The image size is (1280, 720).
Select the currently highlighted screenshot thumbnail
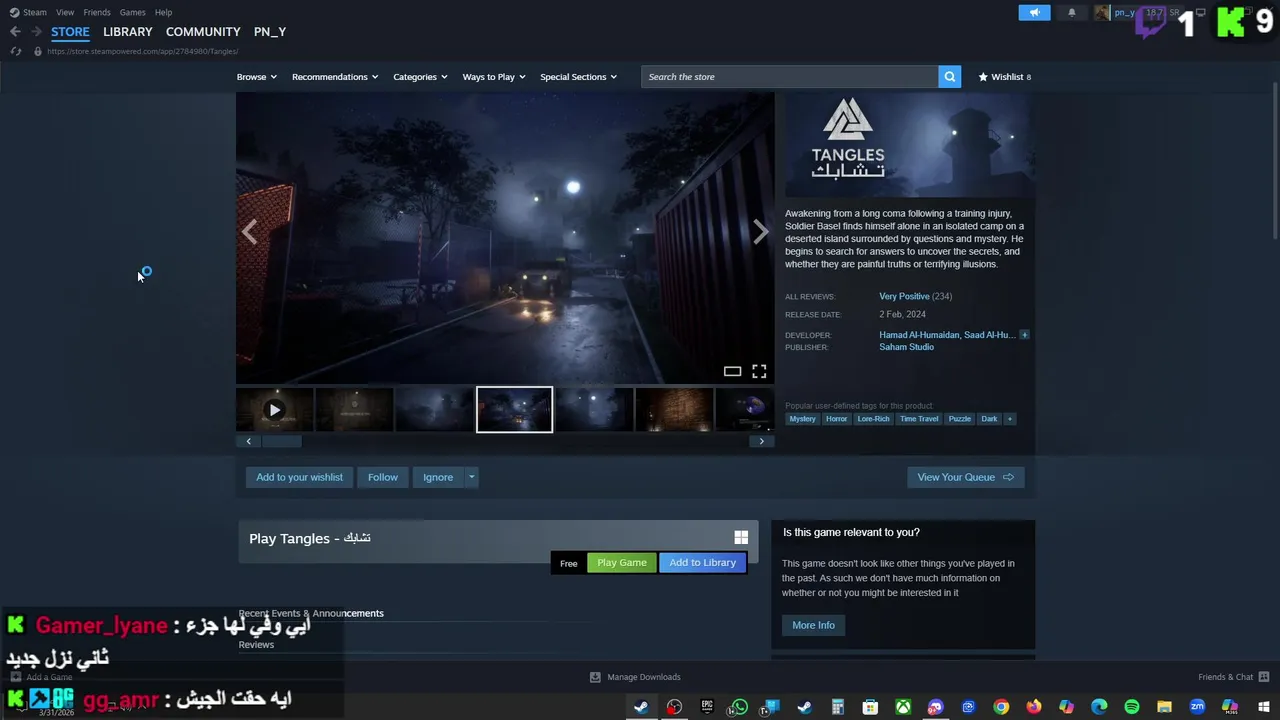point(514,410)
